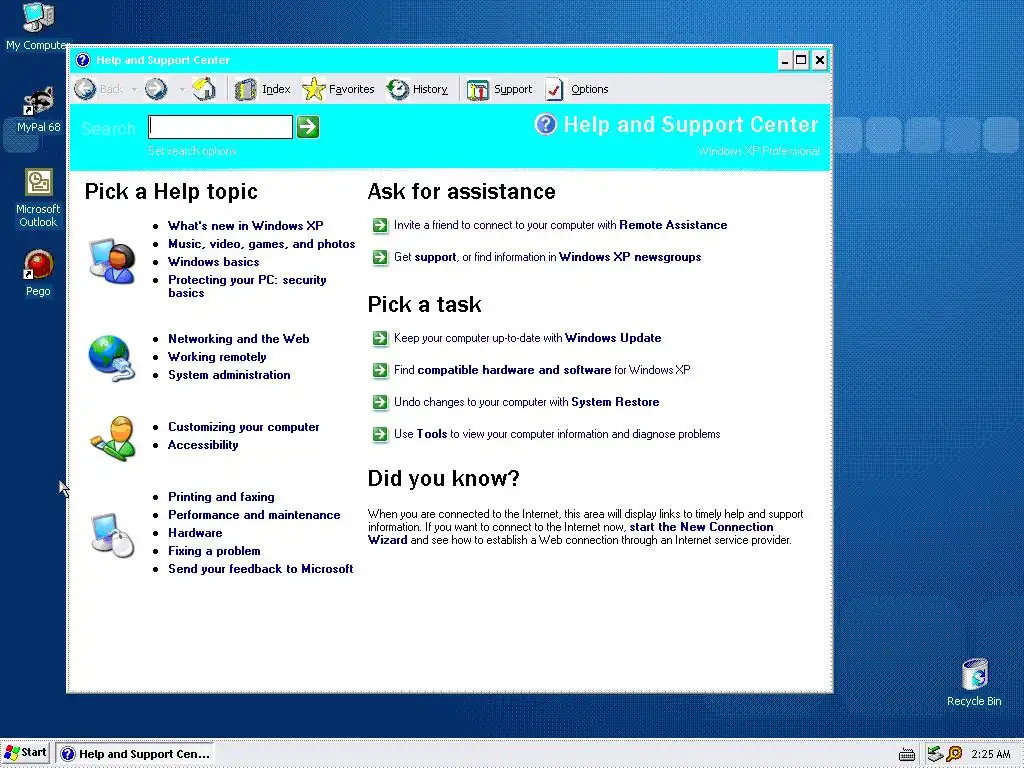Open Windows XP newsgroups link
The image size is (1024, 768).
click(x=630, y=257)
